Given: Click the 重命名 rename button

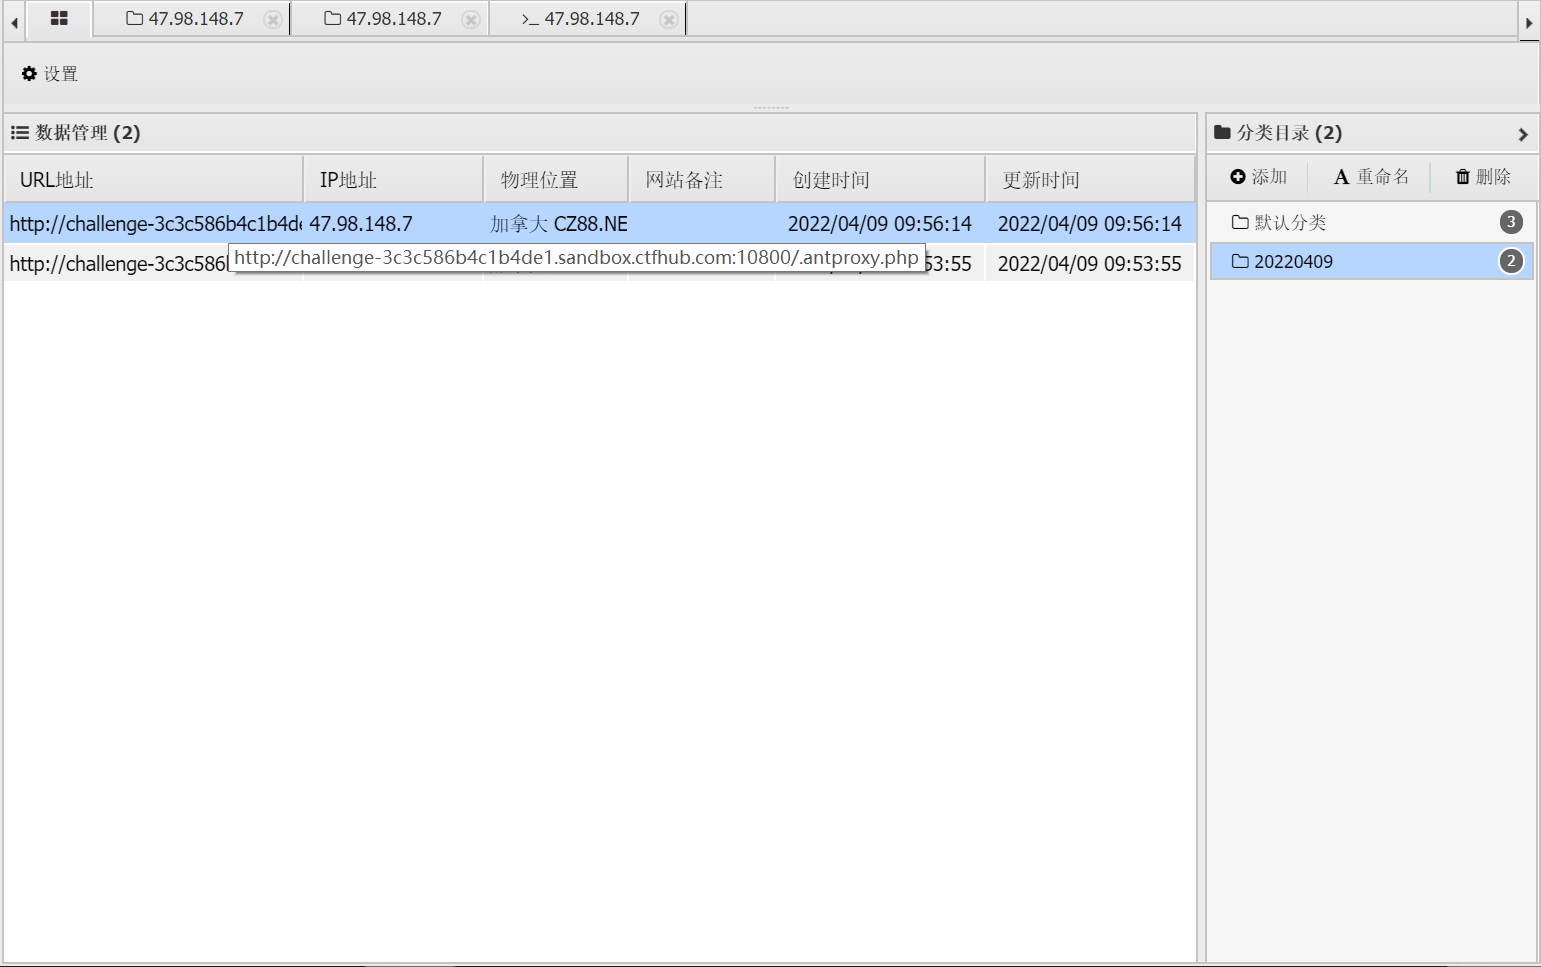Looking at the screenshot, I should (1371, 176).
